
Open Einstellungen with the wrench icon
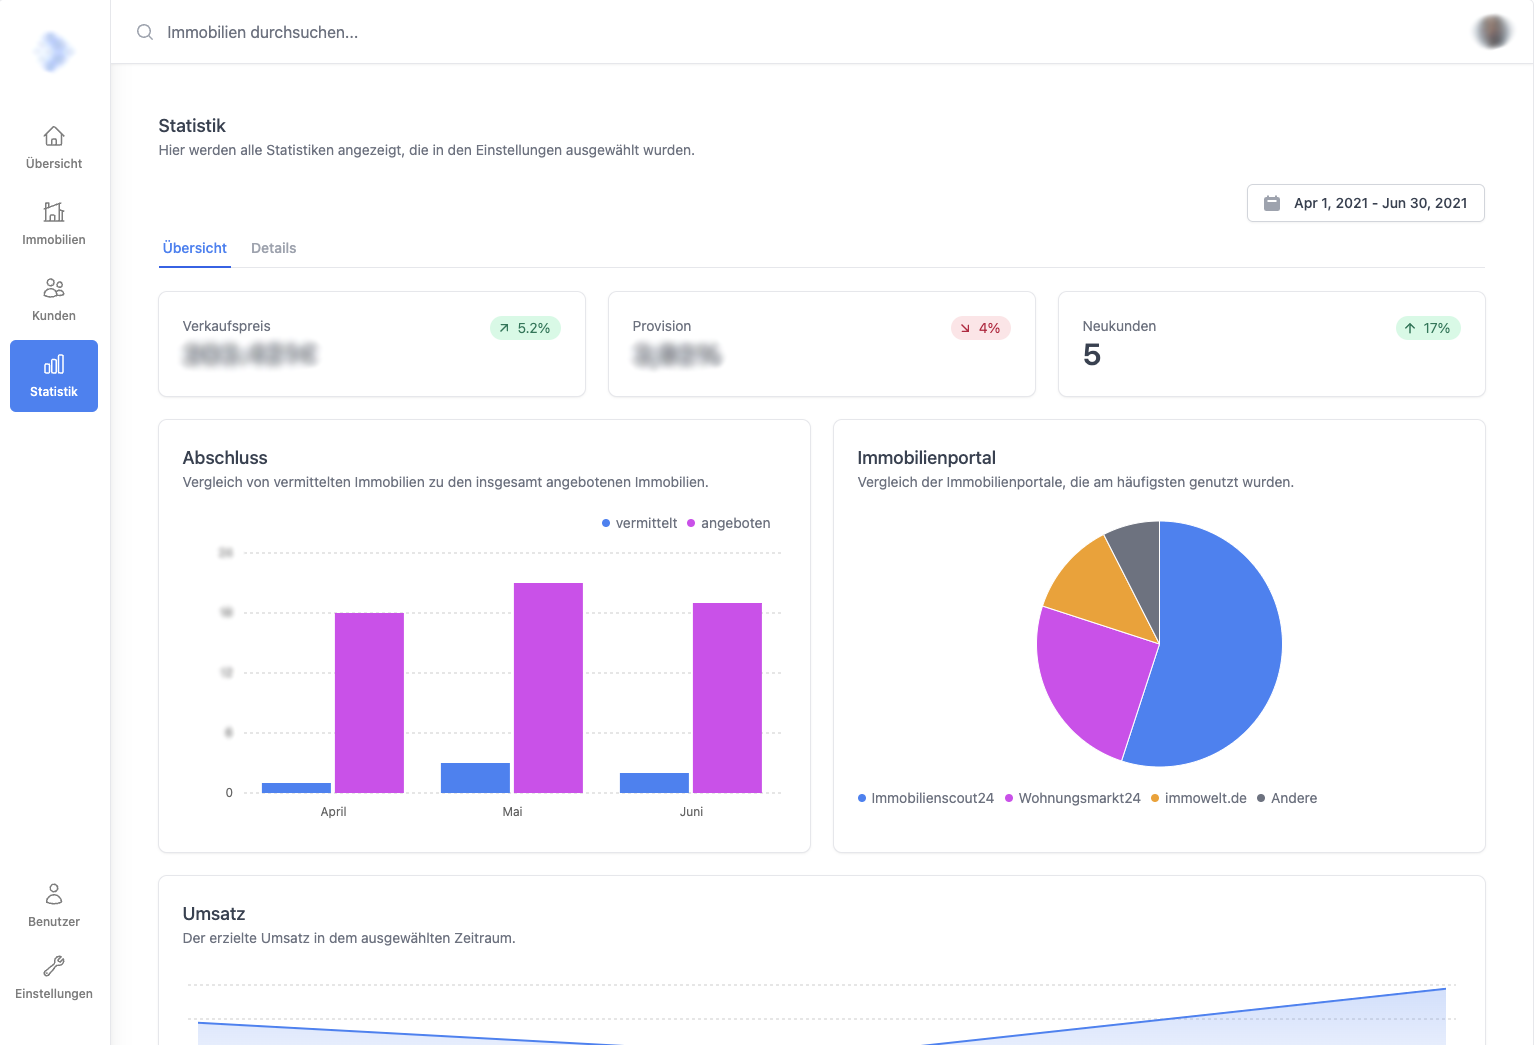(54, 977)
